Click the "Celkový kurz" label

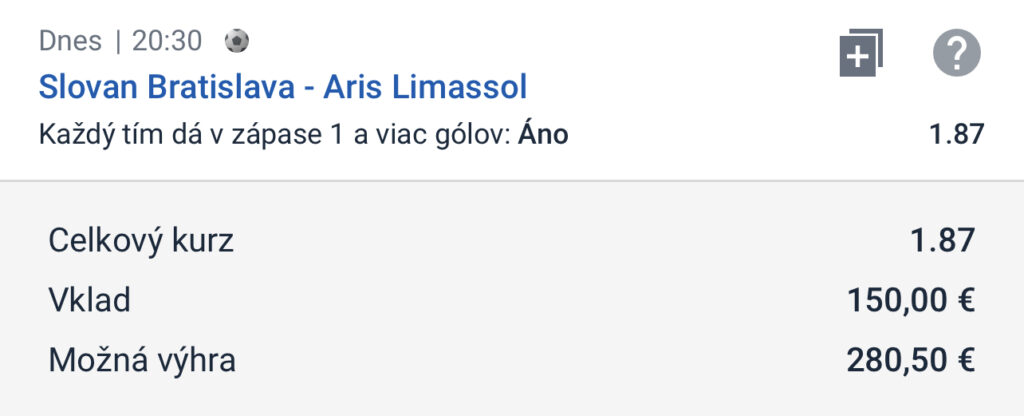pos(141,242)
